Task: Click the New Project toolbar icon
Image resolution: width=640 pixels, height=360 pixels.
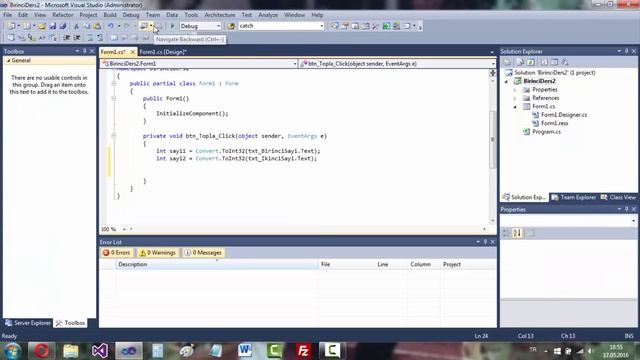Action: coord(11,26)
